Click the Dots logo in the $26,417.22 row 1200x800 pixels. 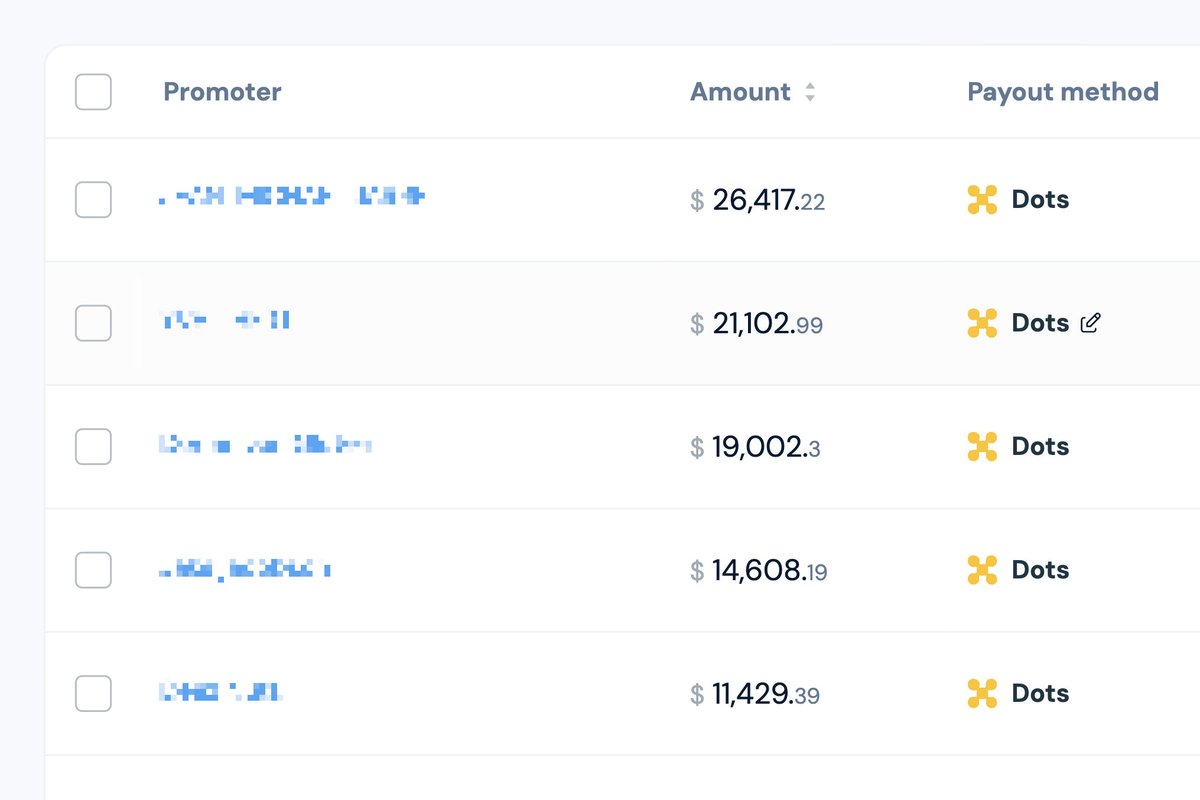(x=983, y=200)
